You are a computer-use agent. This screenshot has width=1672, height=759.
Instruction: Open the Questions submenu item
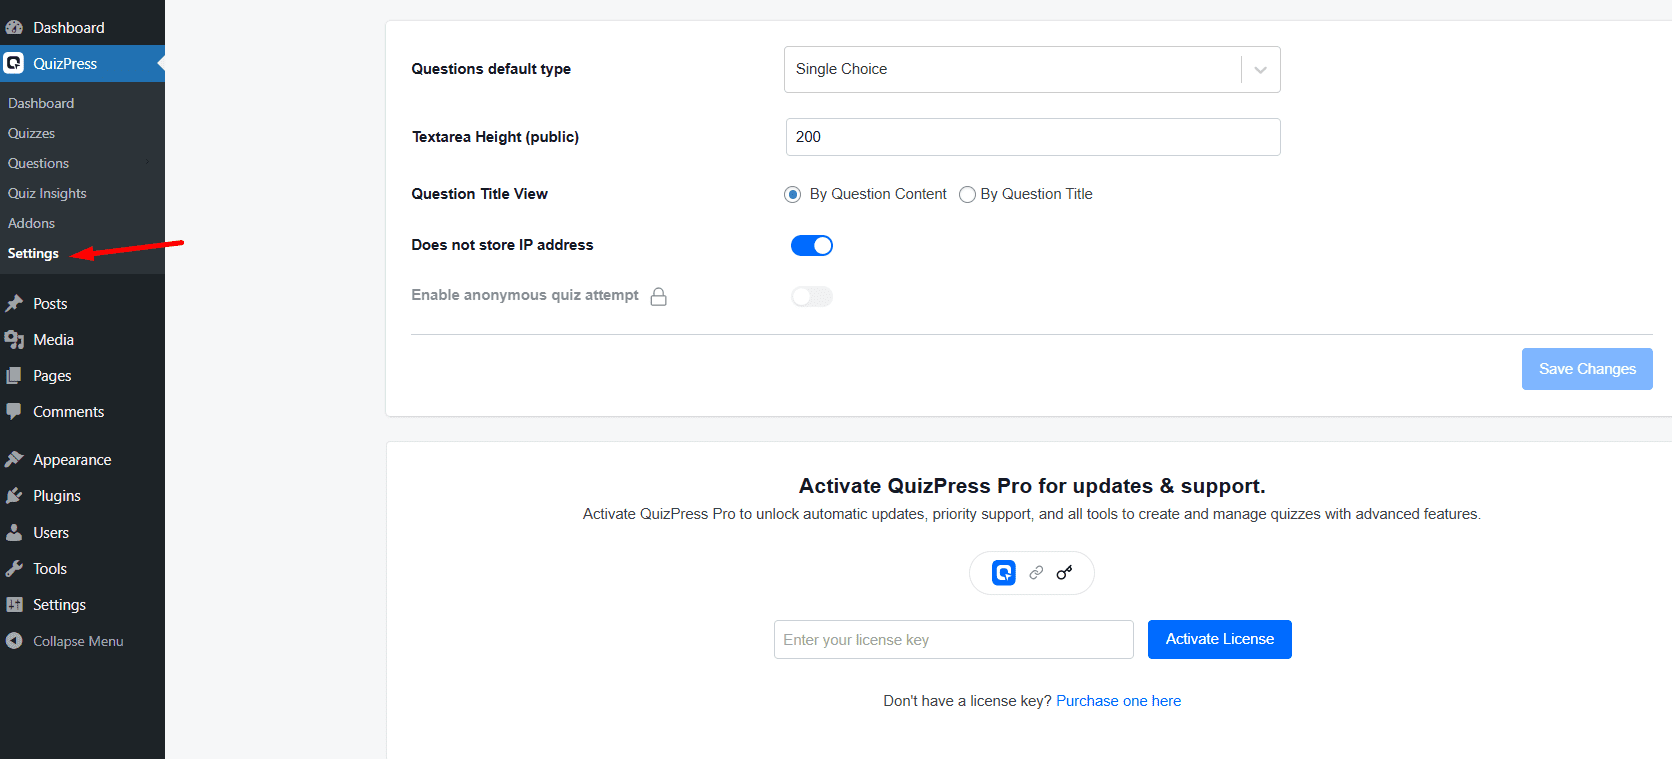click(39, 163)
